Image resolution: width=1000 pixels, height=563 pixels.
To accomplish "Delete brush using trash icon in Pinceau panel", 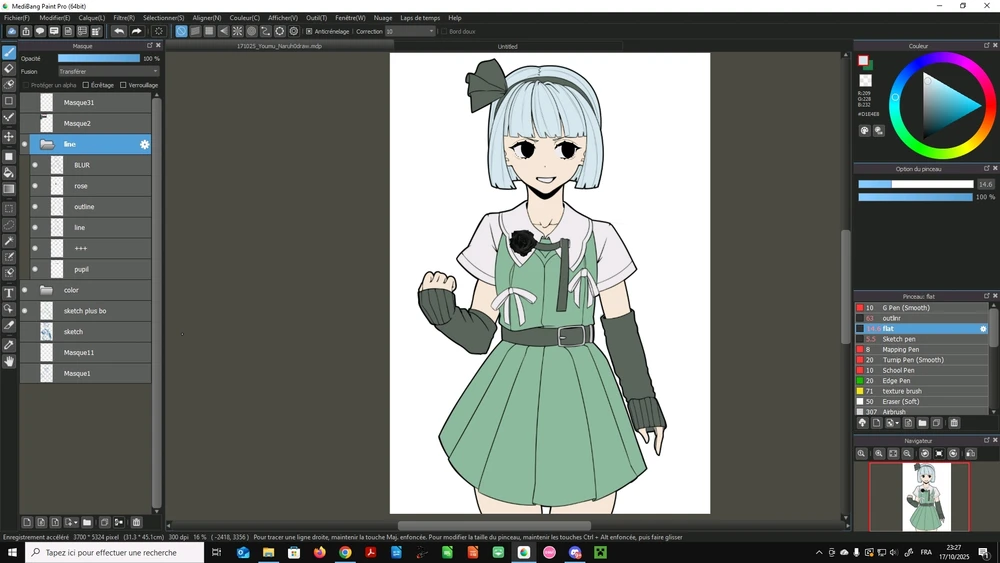I will coord(954,423).
